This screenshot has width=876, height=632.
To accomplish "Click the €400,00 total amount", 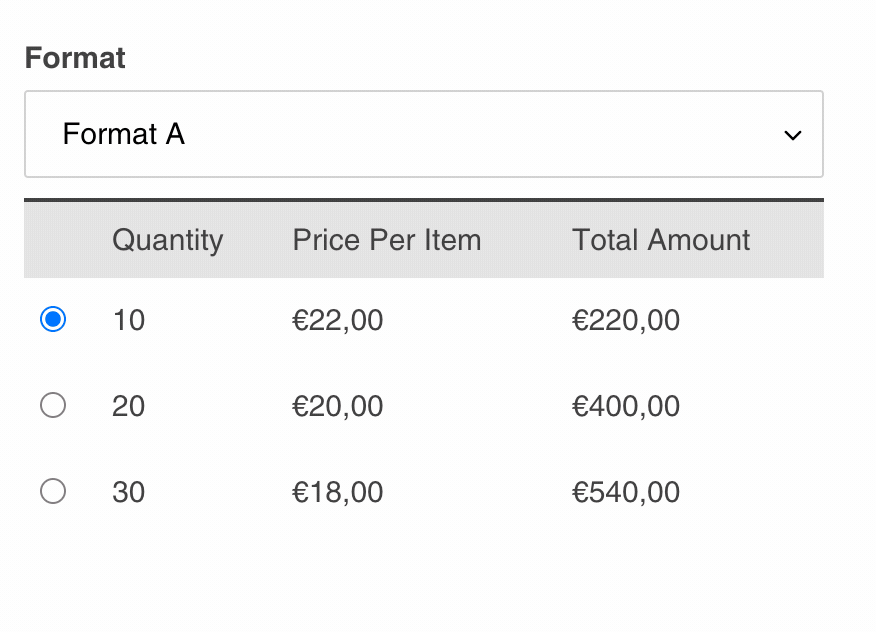I will [x=625, y=406].
